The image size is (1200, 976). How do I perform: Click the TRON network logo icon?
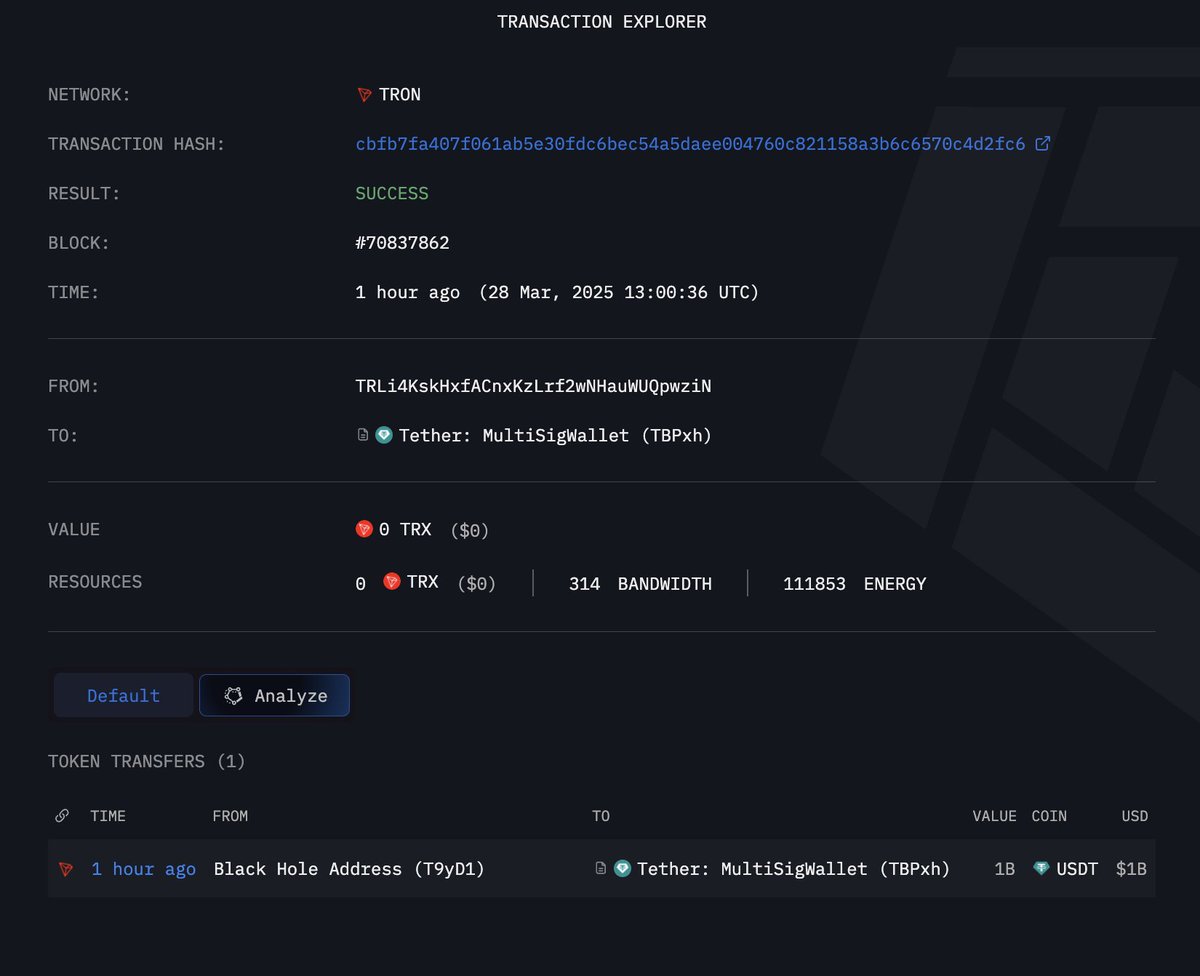(x=364, y=95)
